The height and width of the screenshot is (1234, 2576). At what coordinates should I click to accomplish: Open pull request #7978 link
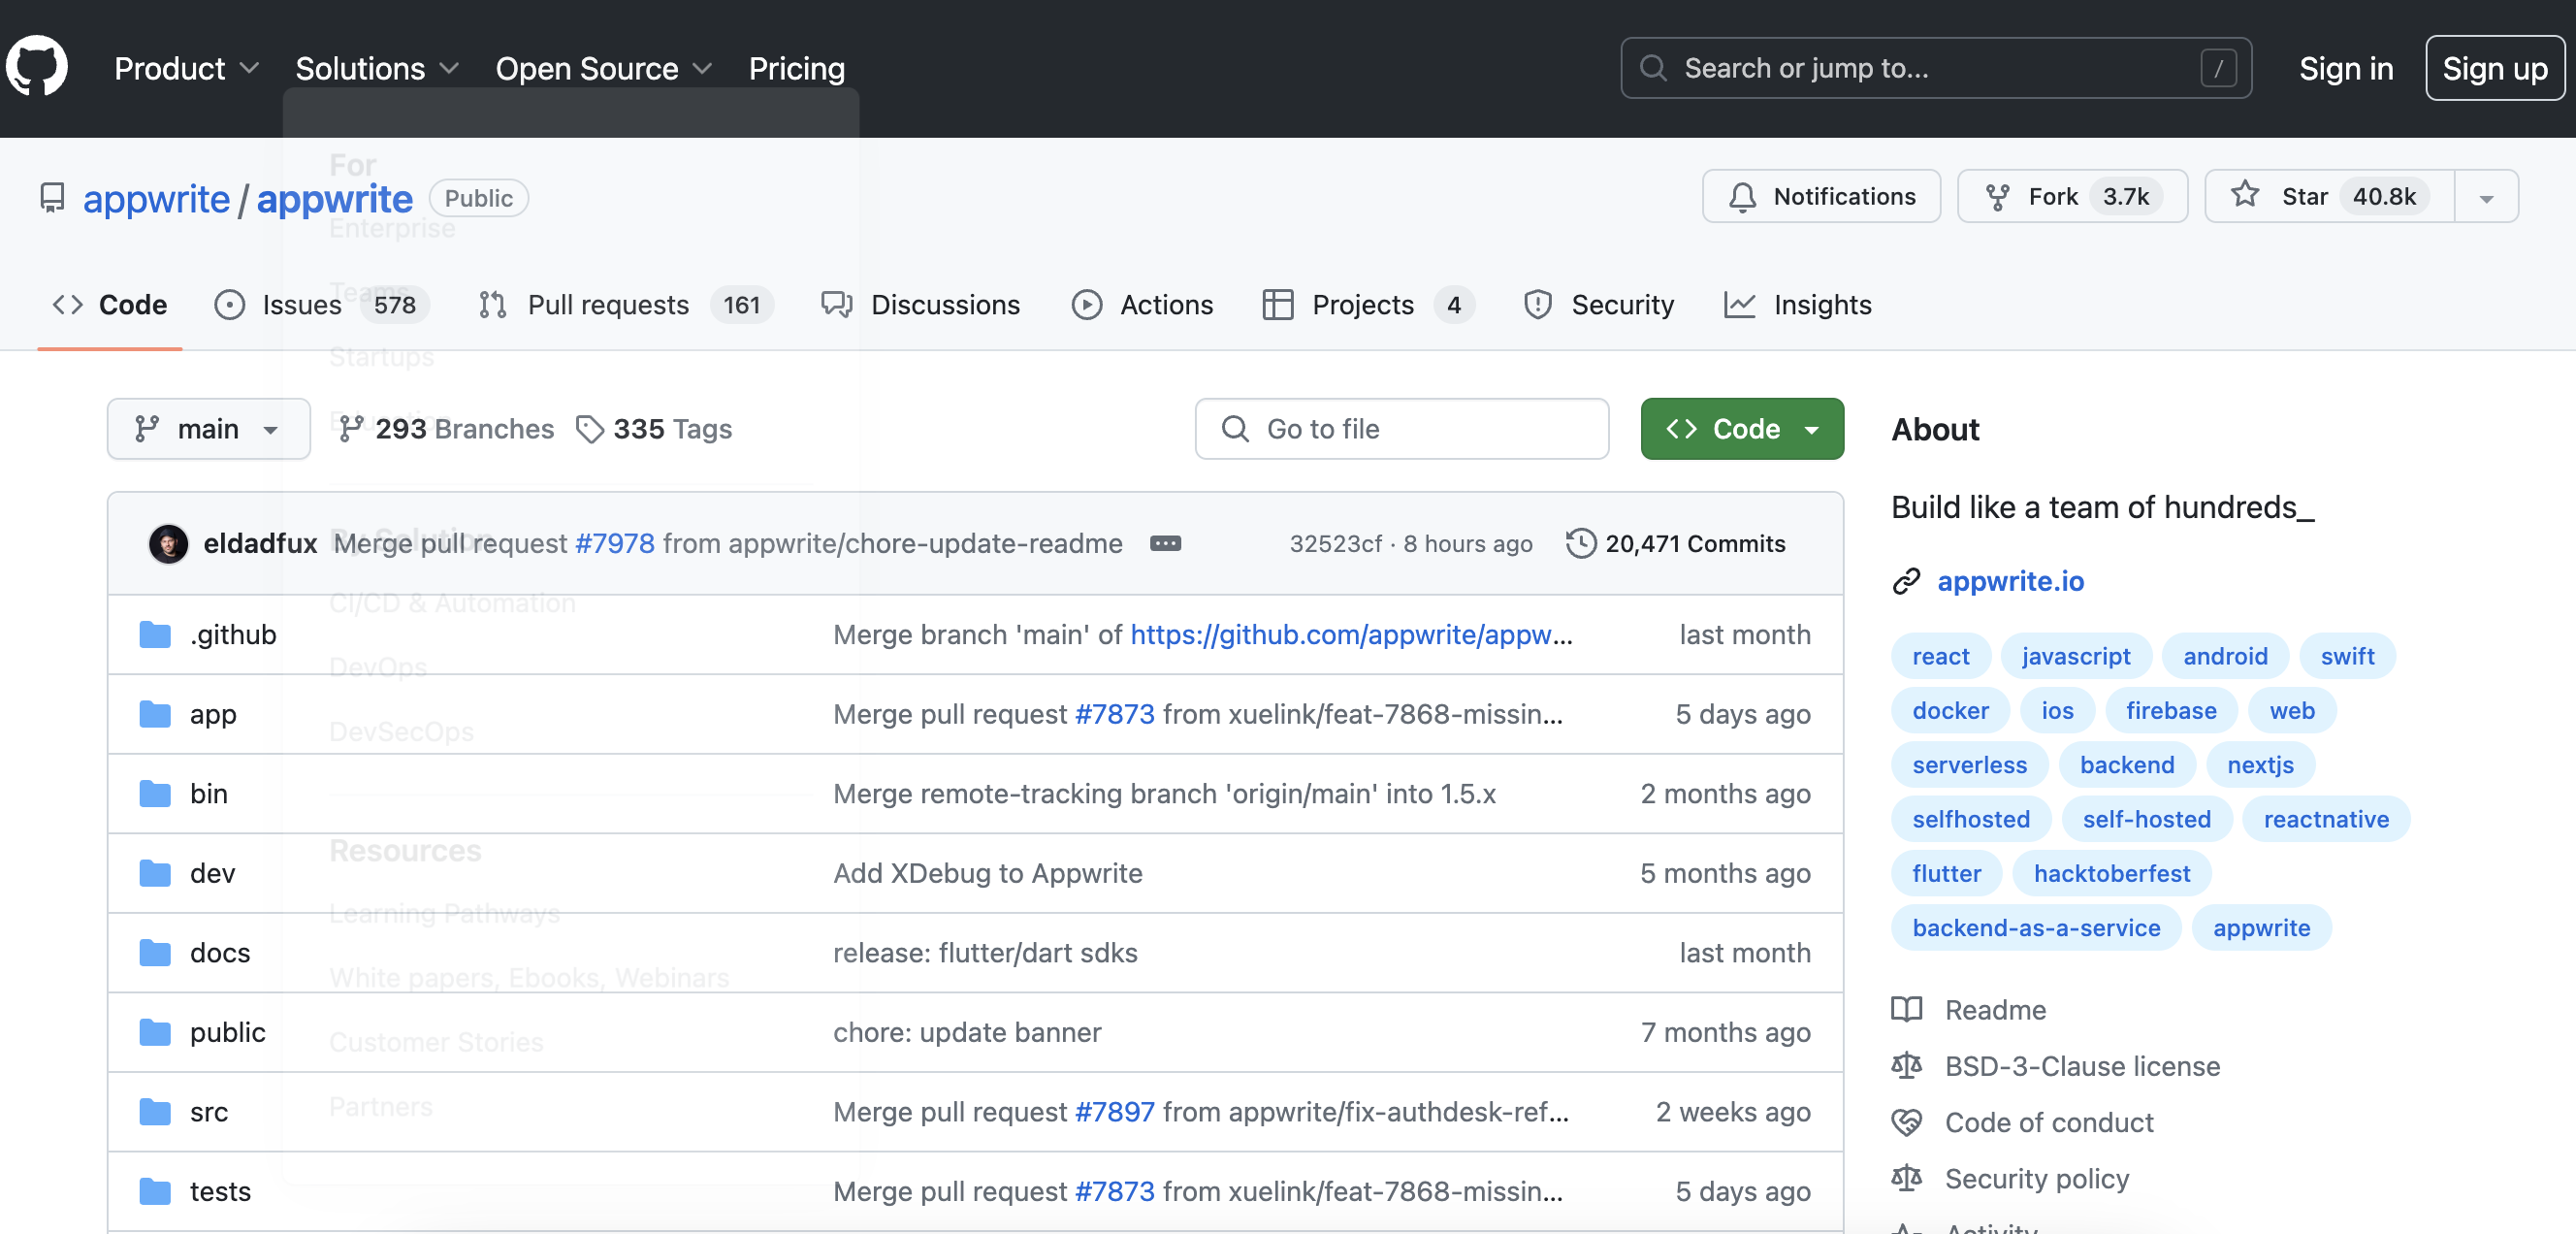pos(614,543)
